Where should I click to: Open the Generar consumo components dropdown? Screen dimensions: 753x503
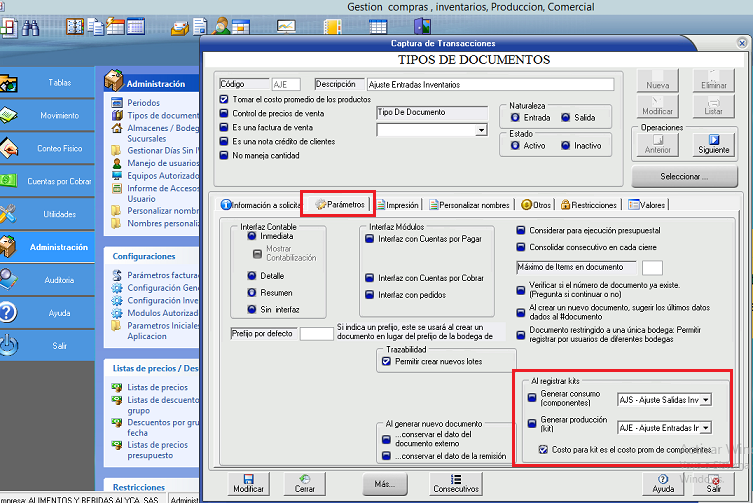point(707,400)
